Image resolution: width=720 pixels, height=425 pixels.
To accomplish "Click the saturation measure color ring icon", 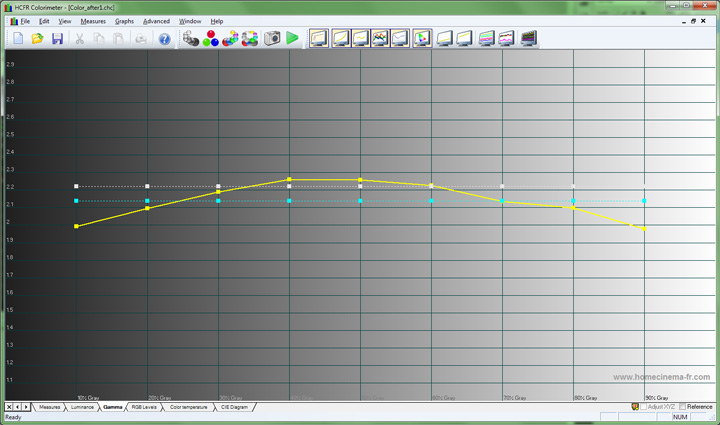I will click(x=250, y=39).
